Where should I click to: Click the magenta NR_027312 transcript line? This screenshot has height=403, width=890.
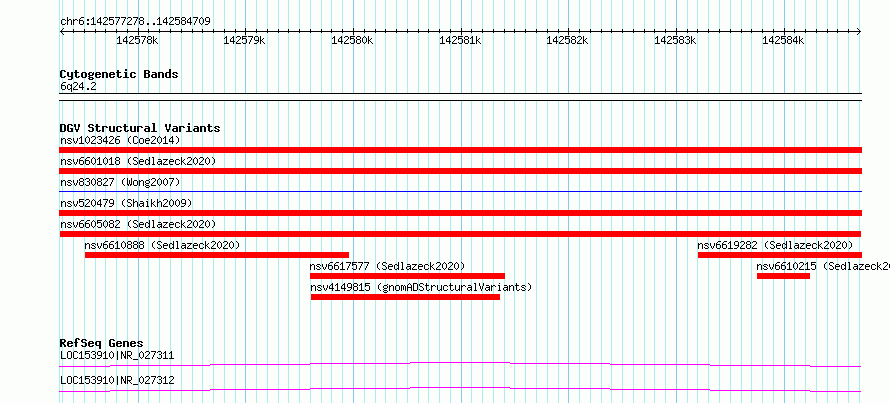point(460,389)
